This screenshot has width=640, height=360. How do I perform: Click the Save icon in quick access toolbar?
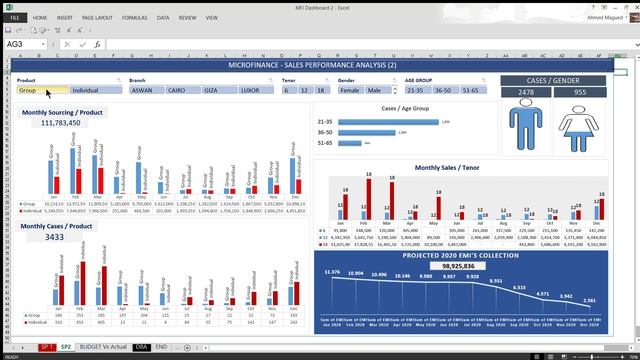(8, 30)
